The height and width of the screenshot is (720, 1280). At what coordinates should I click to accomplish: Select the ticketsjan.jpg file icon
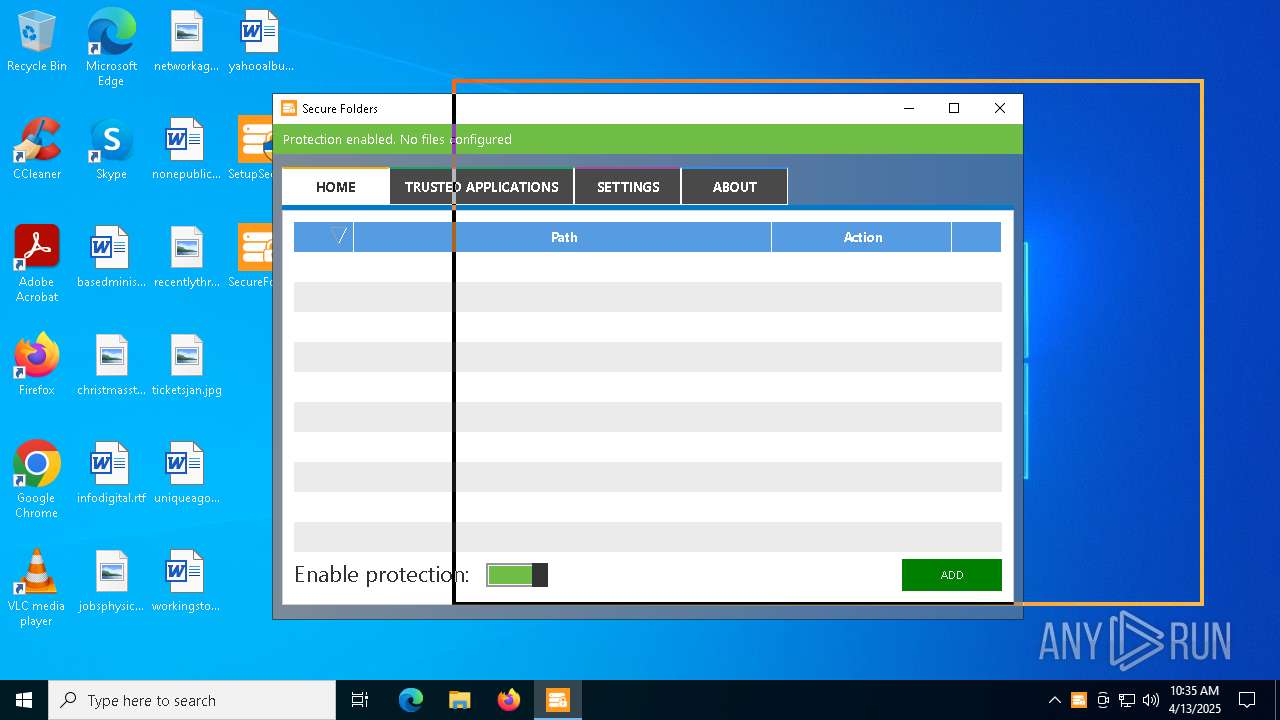coord(186,365)
